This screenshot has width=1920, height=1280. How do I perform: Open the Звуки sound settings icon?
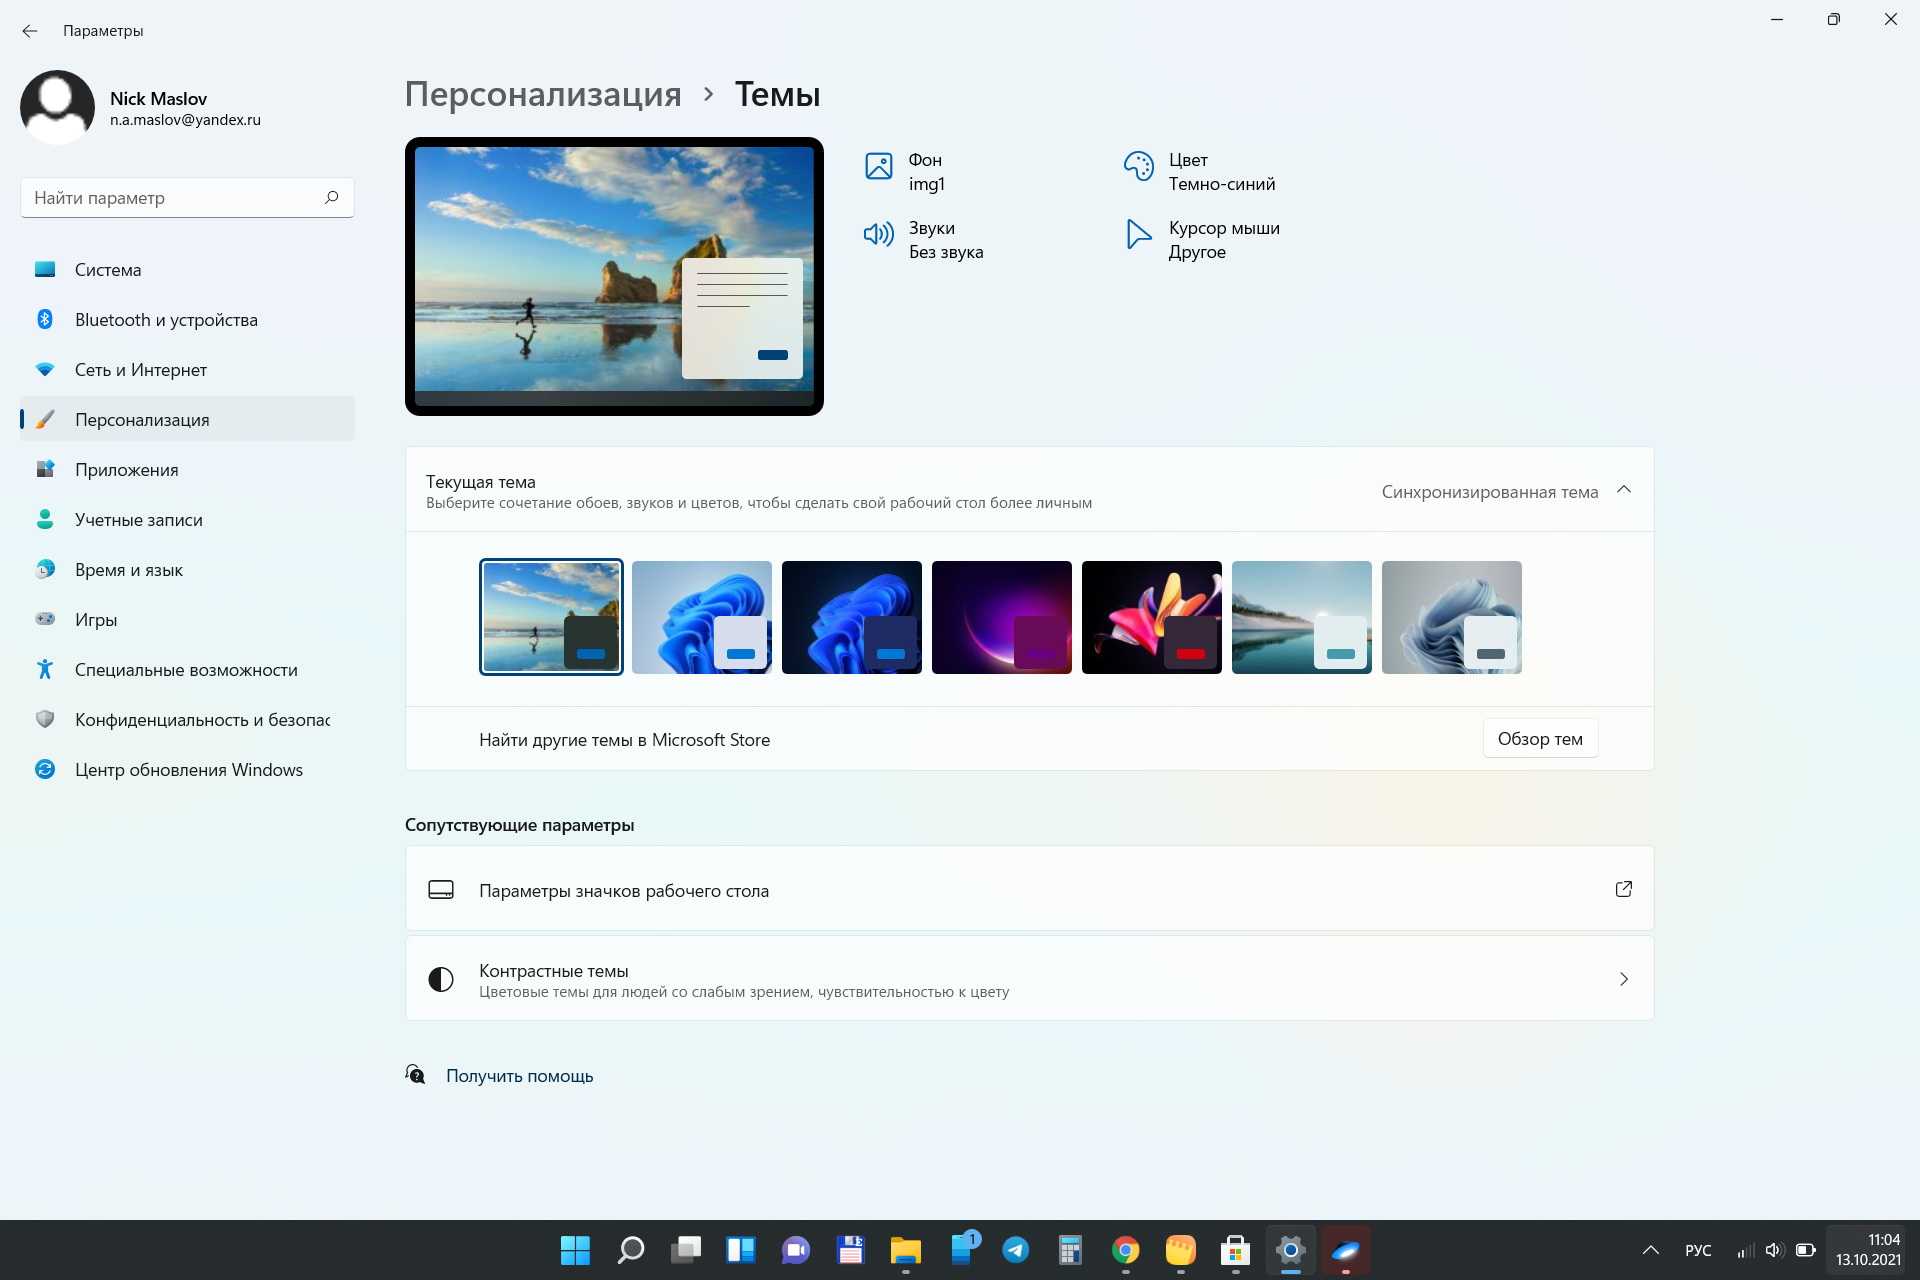878,234
